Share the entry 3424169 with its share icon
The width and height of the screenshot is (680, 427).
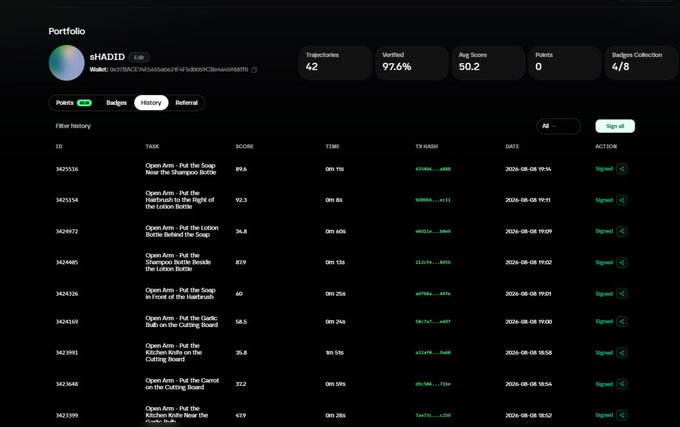(x=621, y=321)
